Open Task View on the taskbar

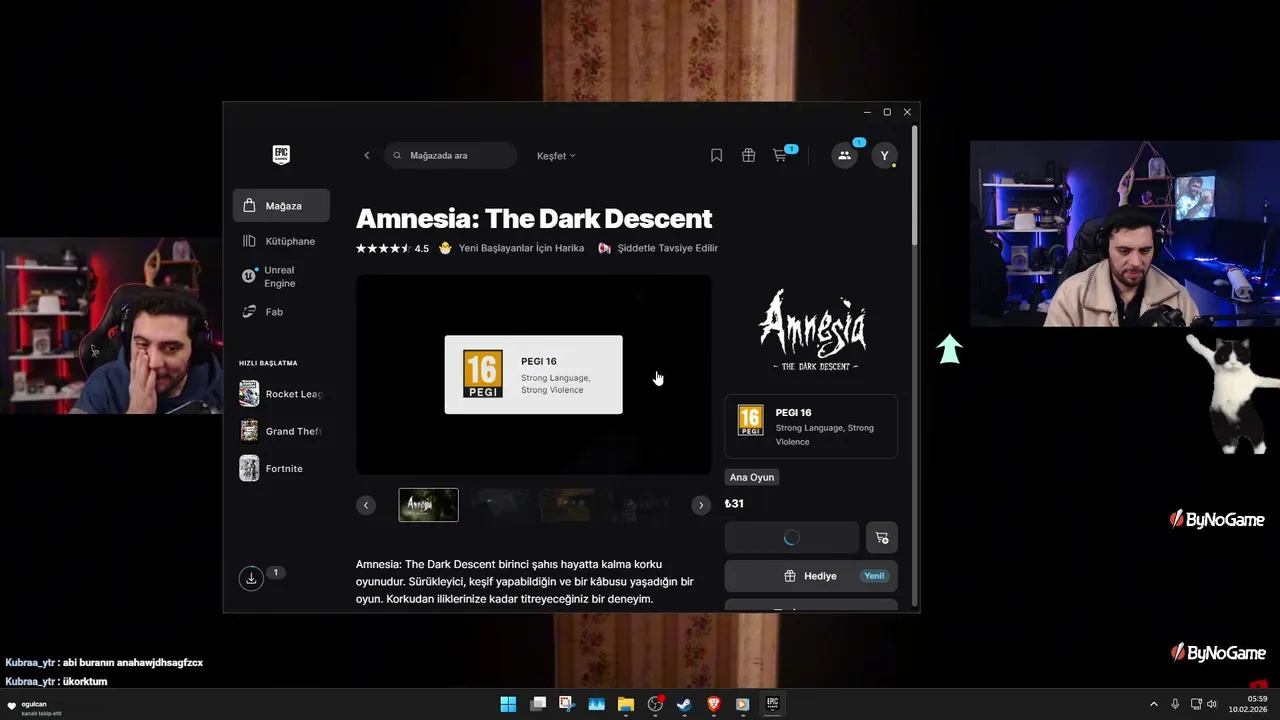point(538,704)
